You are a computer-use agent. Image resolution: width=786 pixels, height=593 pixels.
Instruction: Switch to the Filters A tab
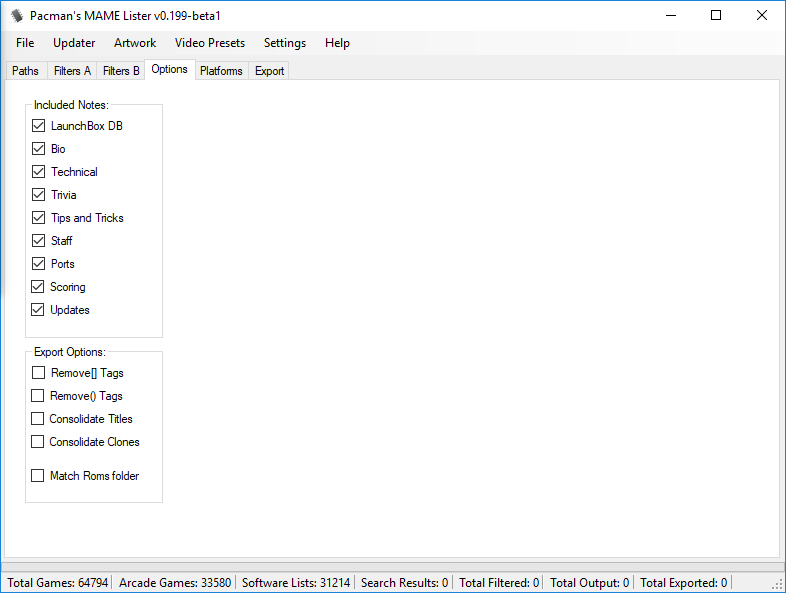72,71
